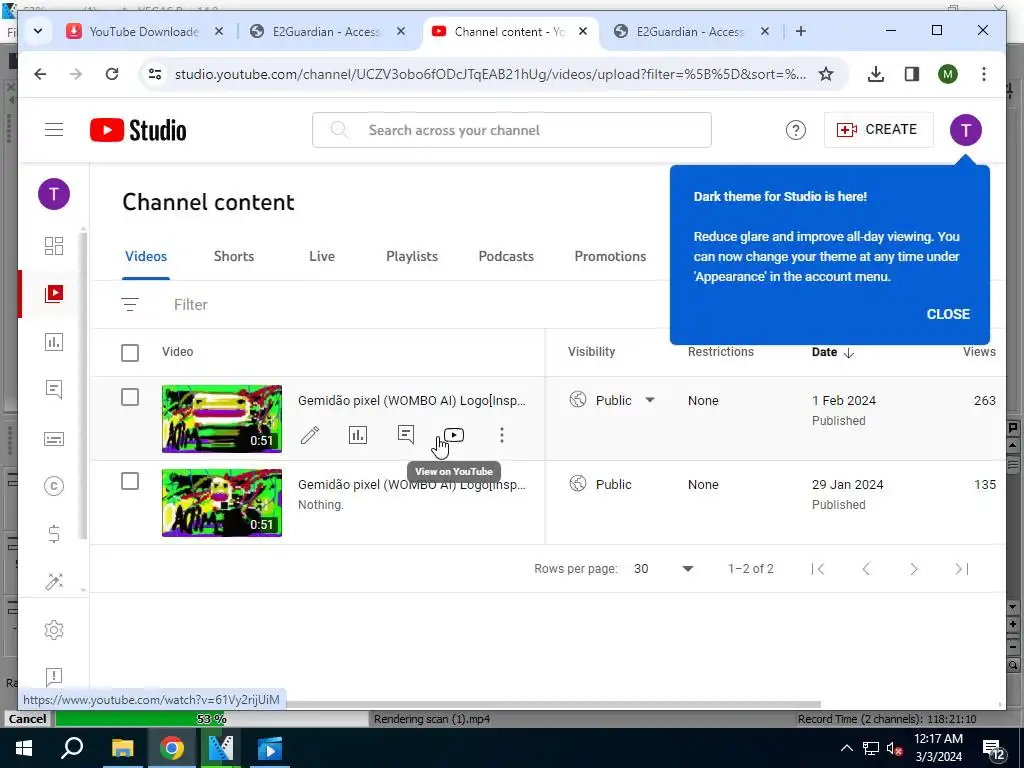The height and width of the screenshot is (768, 1024).
Task: Open notification center in taskbar
Action: pyautogui.click(x=994, y=749)
